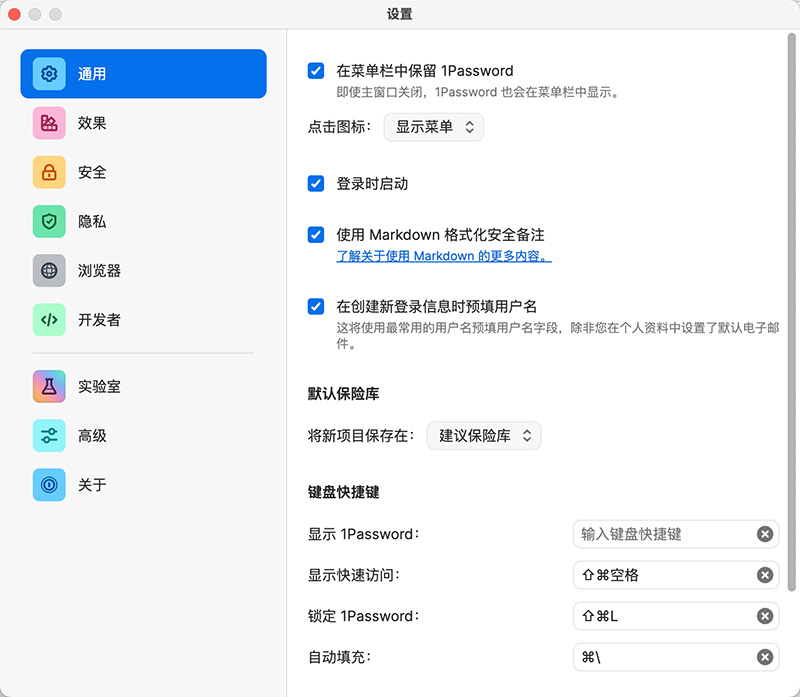Open the 效果 appearance icon
Viewport: 800px width, 697px height.
point(49,123)
